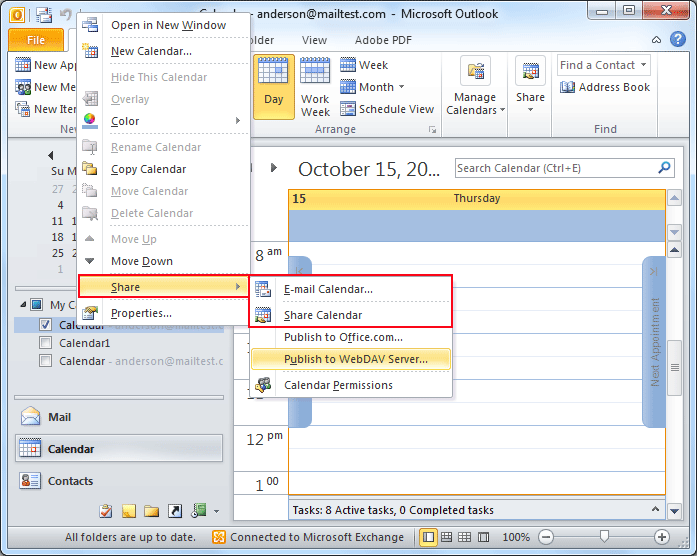697x556 pixels.
Task: Switch to Calendar and Tasks status view
Action: [x=446, y=537]
